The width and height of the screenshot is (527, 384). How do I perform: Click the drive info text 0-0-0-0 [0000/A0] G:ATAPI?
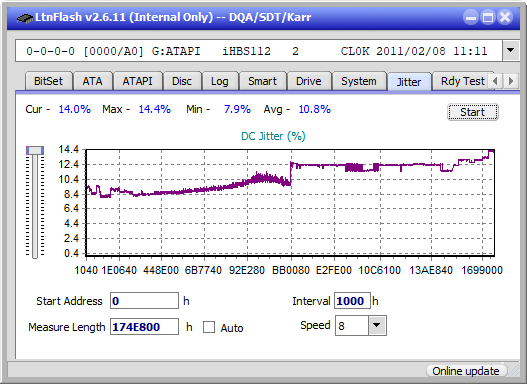coord(113,51)
